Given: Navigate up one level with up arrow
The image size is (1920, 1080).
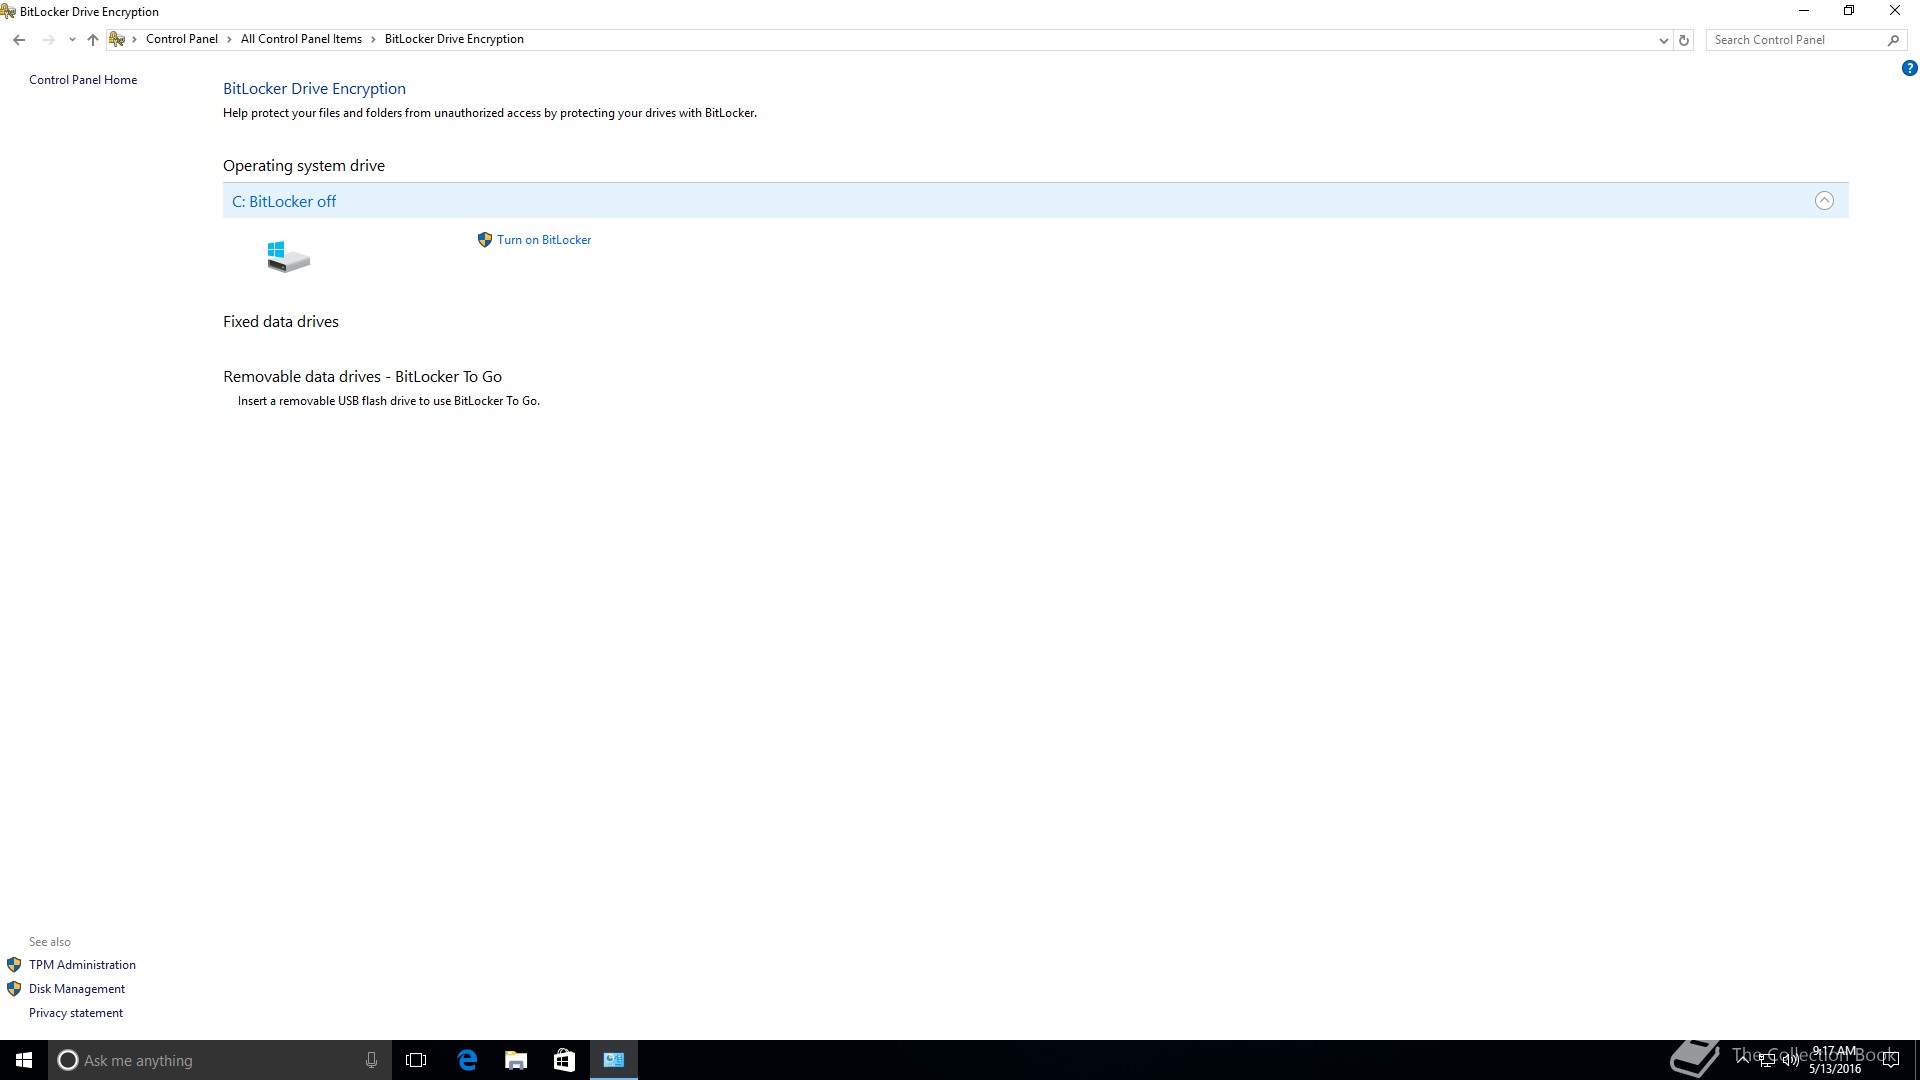Looking at the screenshot, I should [93, 40].
